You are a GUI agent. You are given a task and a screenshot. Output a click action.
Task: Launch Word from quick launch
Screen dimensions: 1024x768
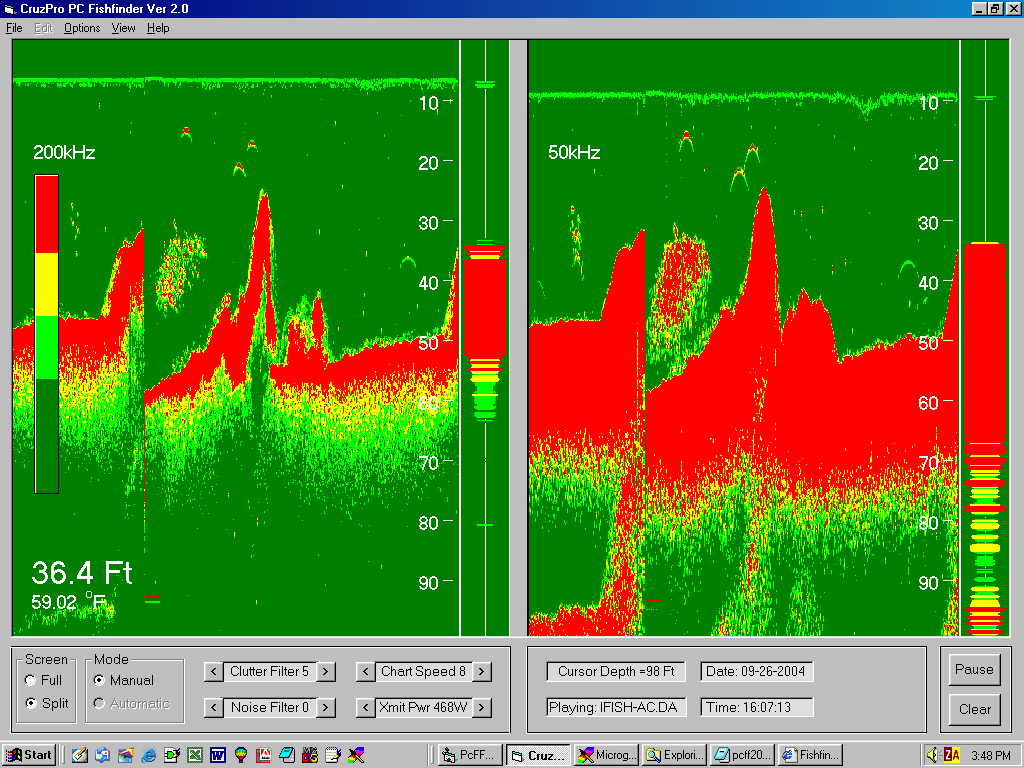coord(217,756)
